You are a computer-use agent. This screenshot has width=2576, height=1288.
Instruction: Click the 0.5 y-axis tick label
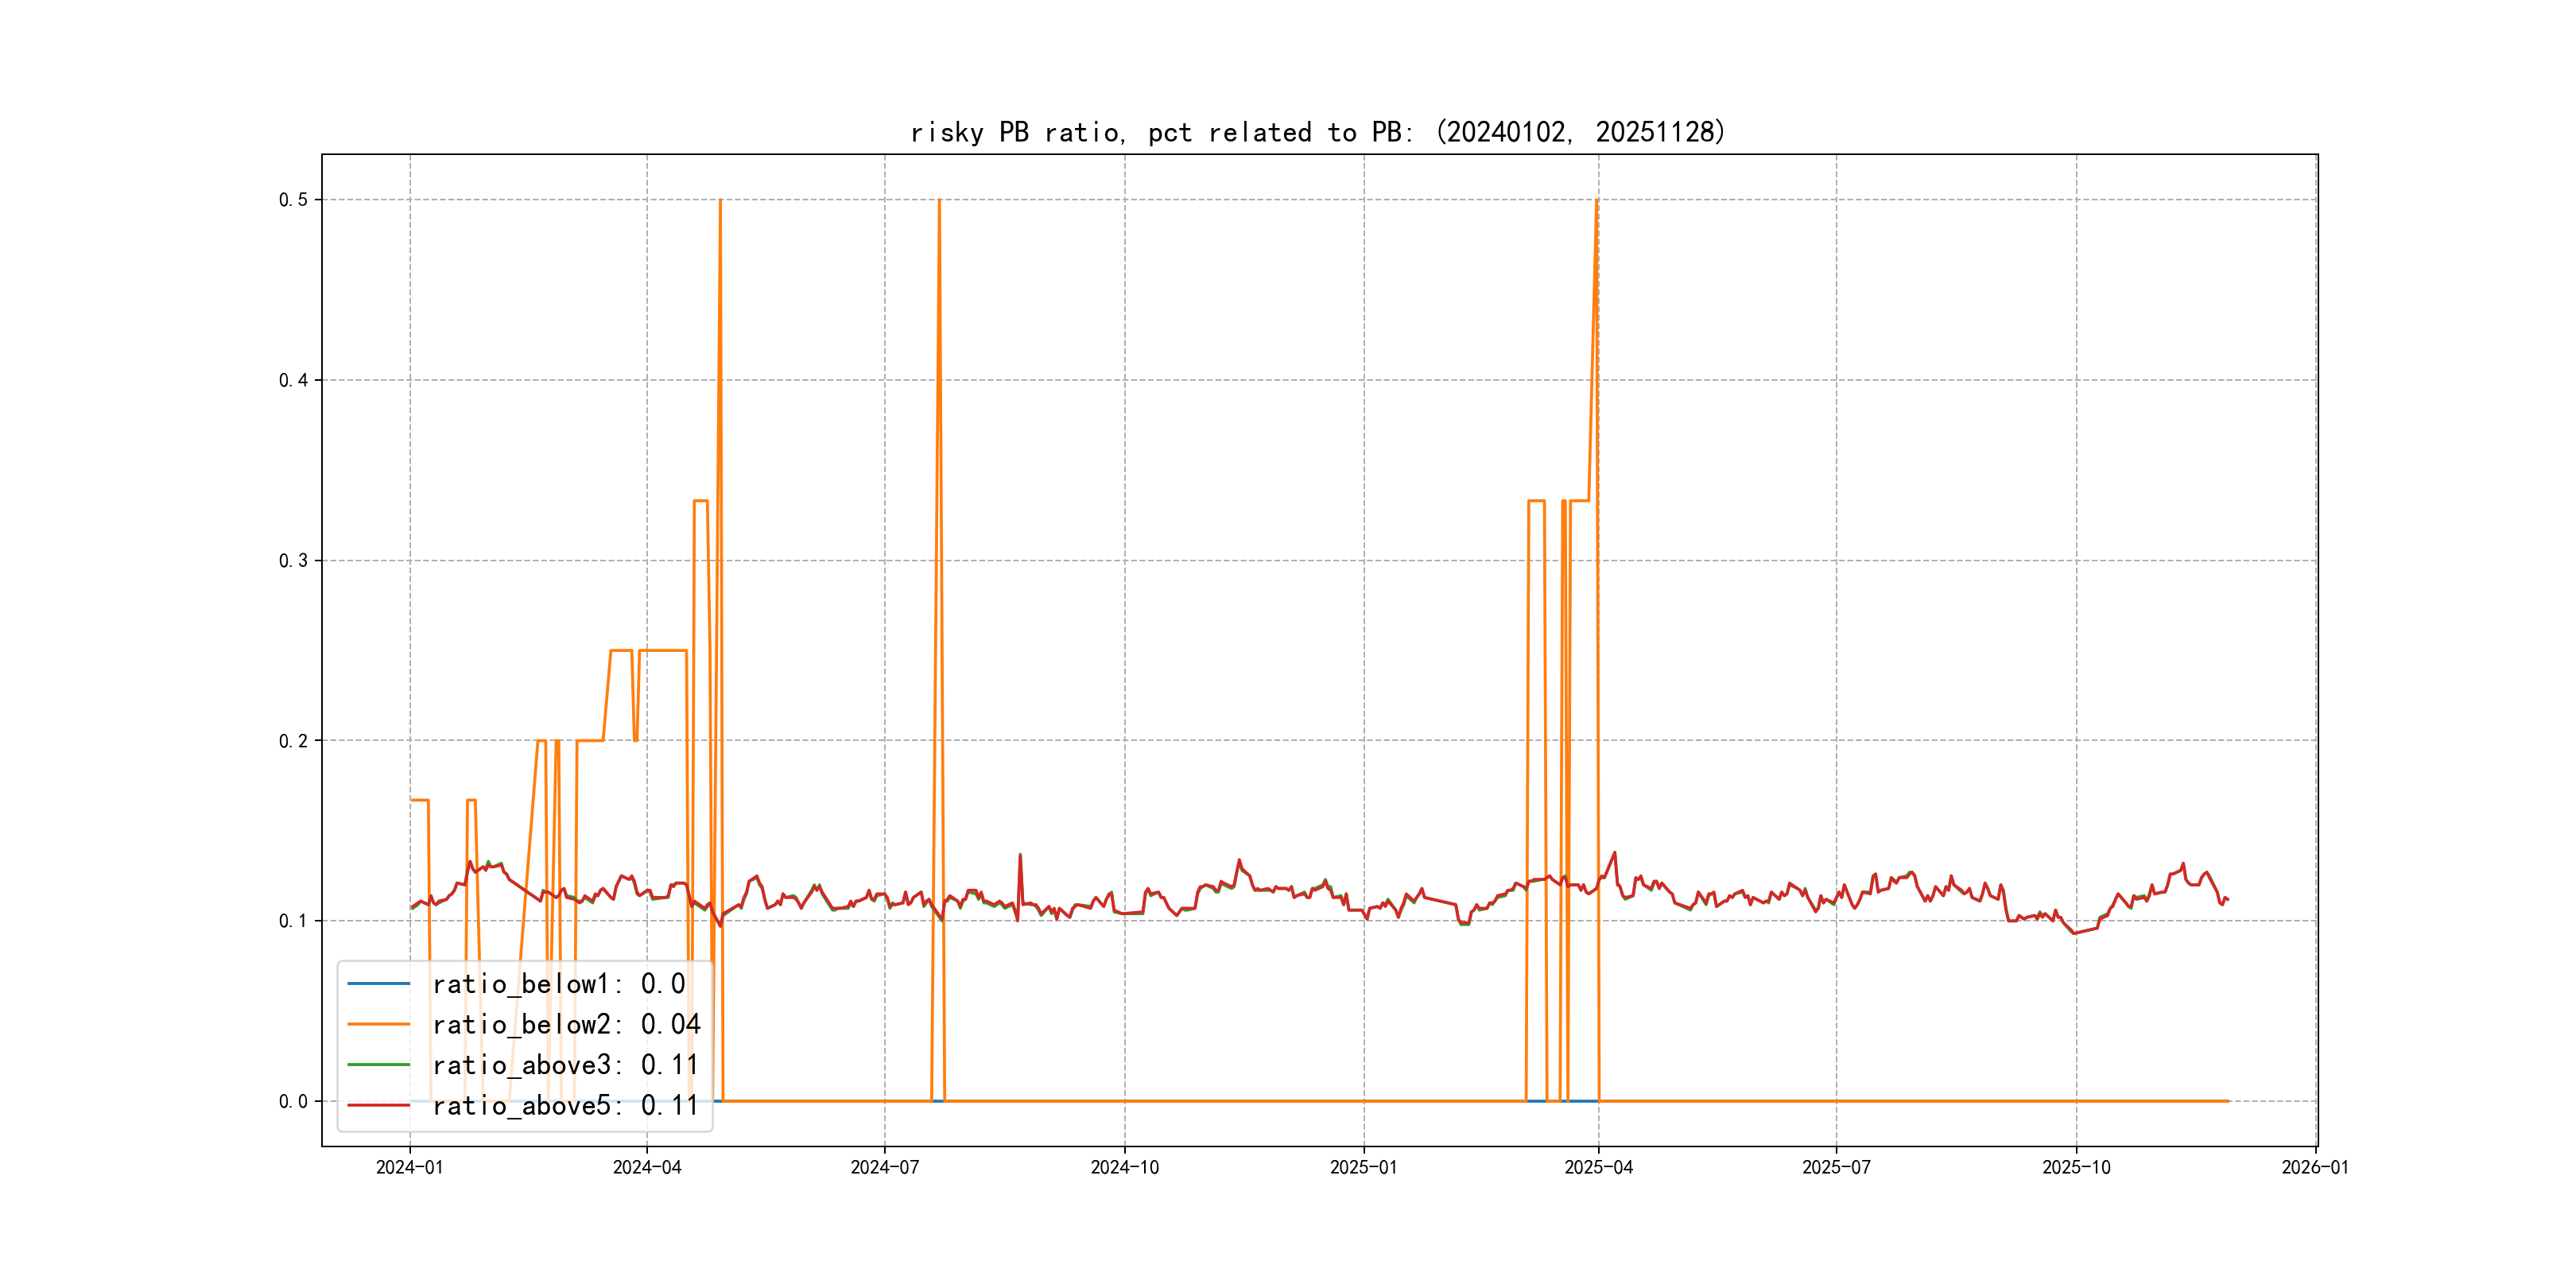(x=293, y=200)
